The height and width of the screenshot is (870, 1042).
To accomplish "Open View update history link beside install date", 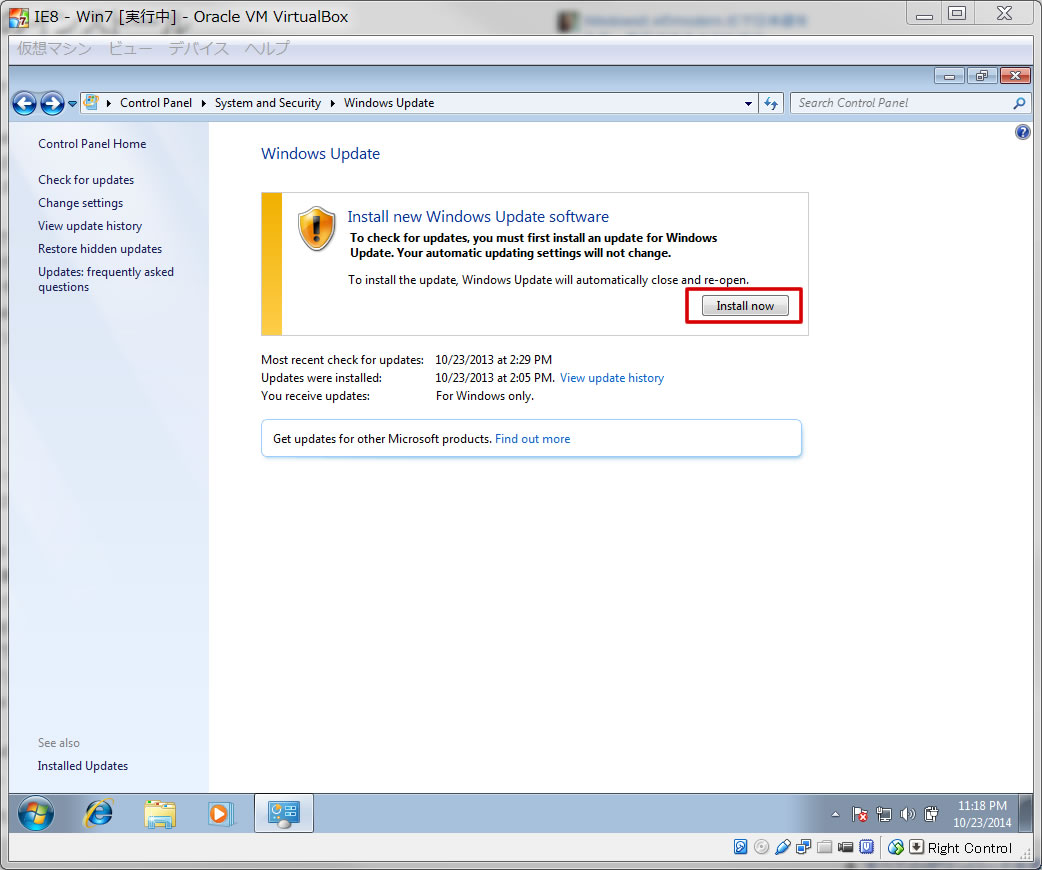I will coord(611,378).
